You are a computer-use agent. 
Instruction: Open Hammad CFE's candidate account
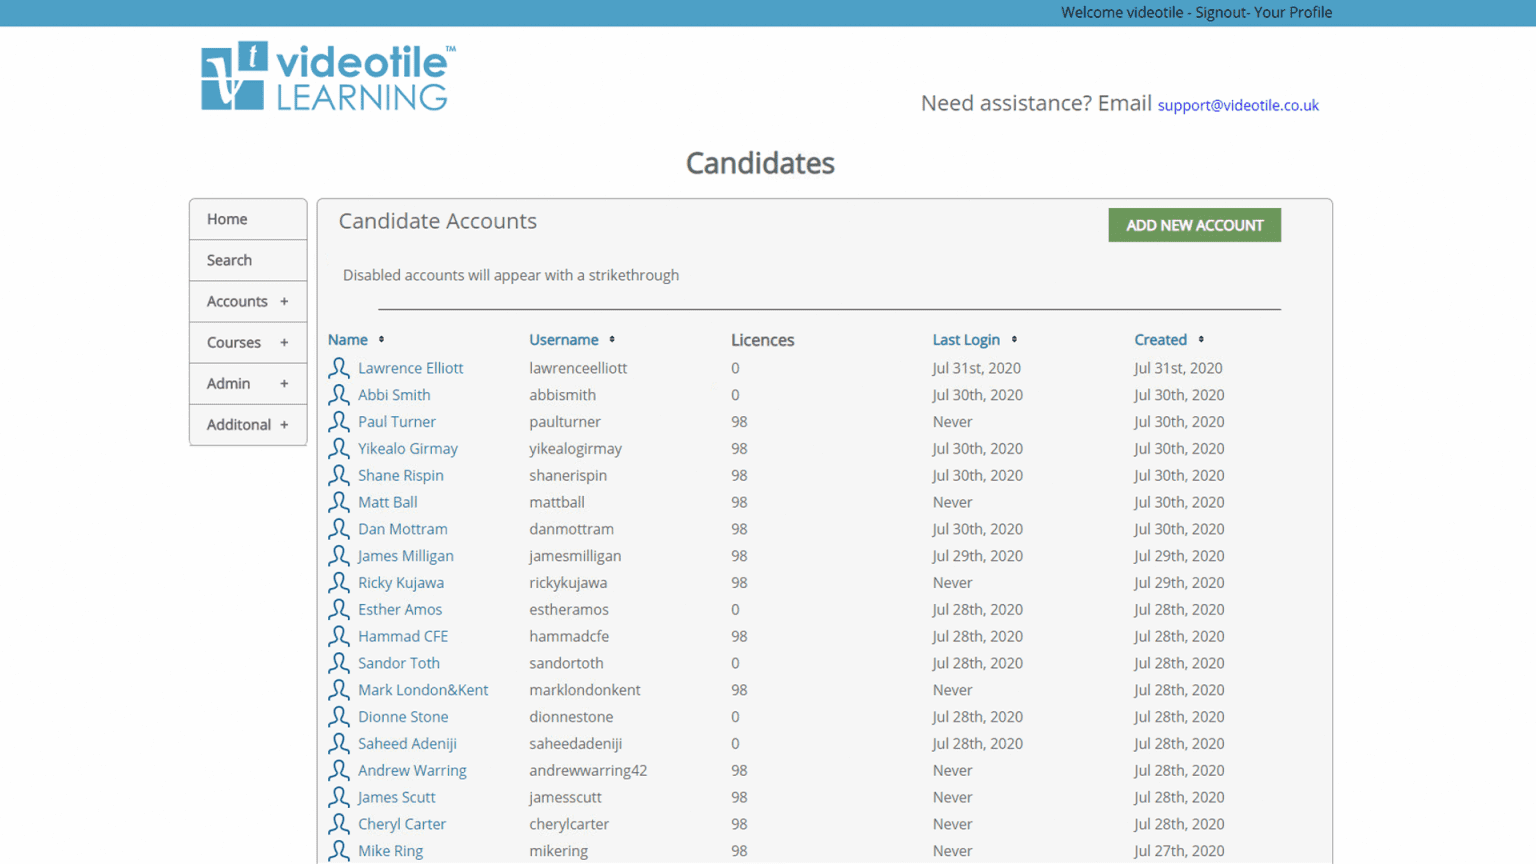(x=403, y=636)
